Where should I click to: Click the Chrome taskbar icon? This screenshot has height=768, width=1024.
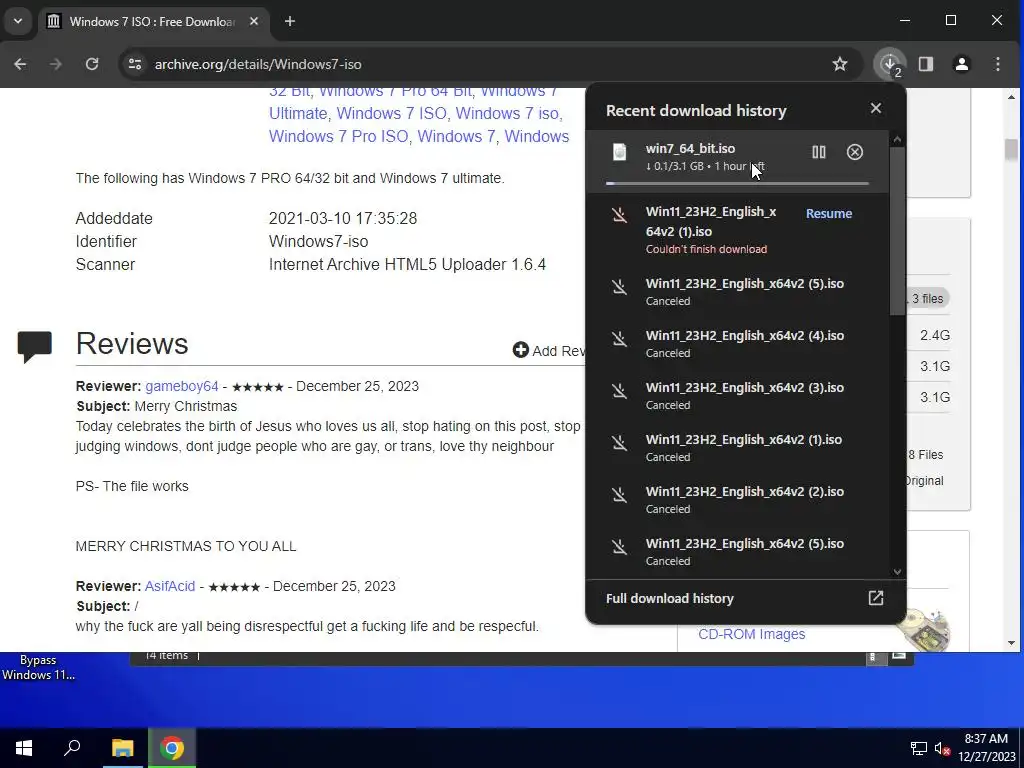172,748
